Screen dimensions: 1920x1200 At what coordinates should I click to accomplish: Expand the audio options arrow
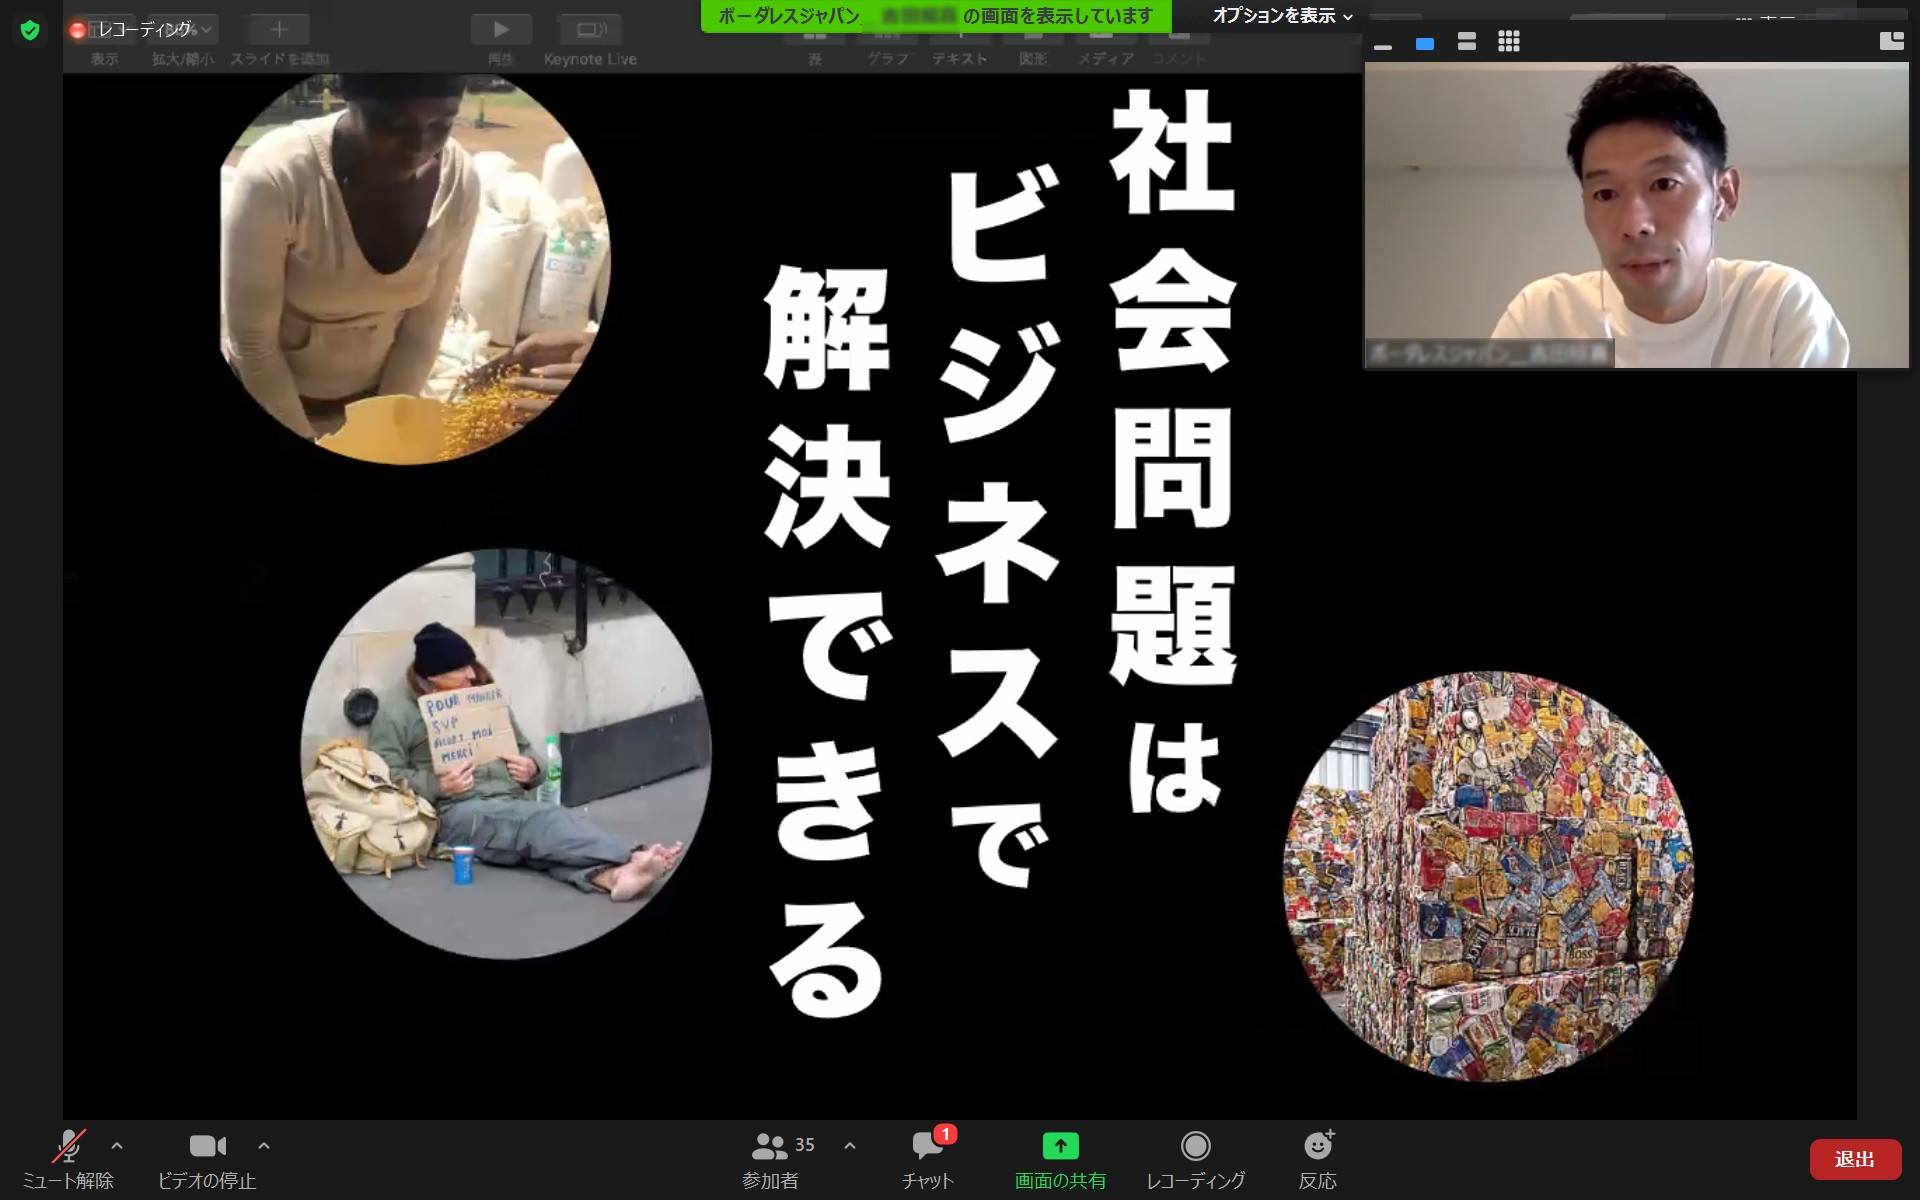tap(117, 1146)
